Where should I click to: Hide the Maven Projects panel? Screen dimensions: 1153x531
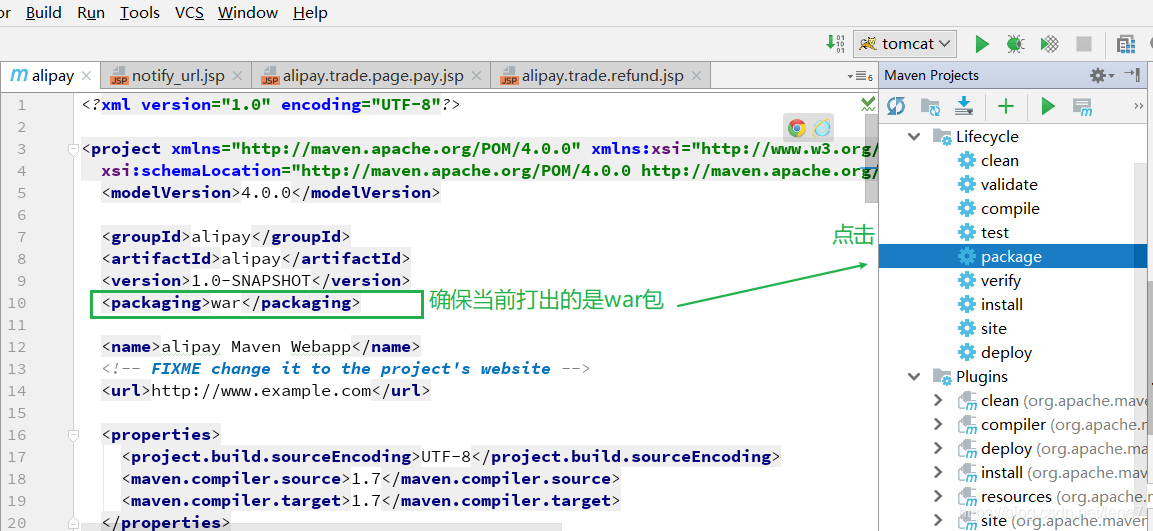(x=1132, y=75)
